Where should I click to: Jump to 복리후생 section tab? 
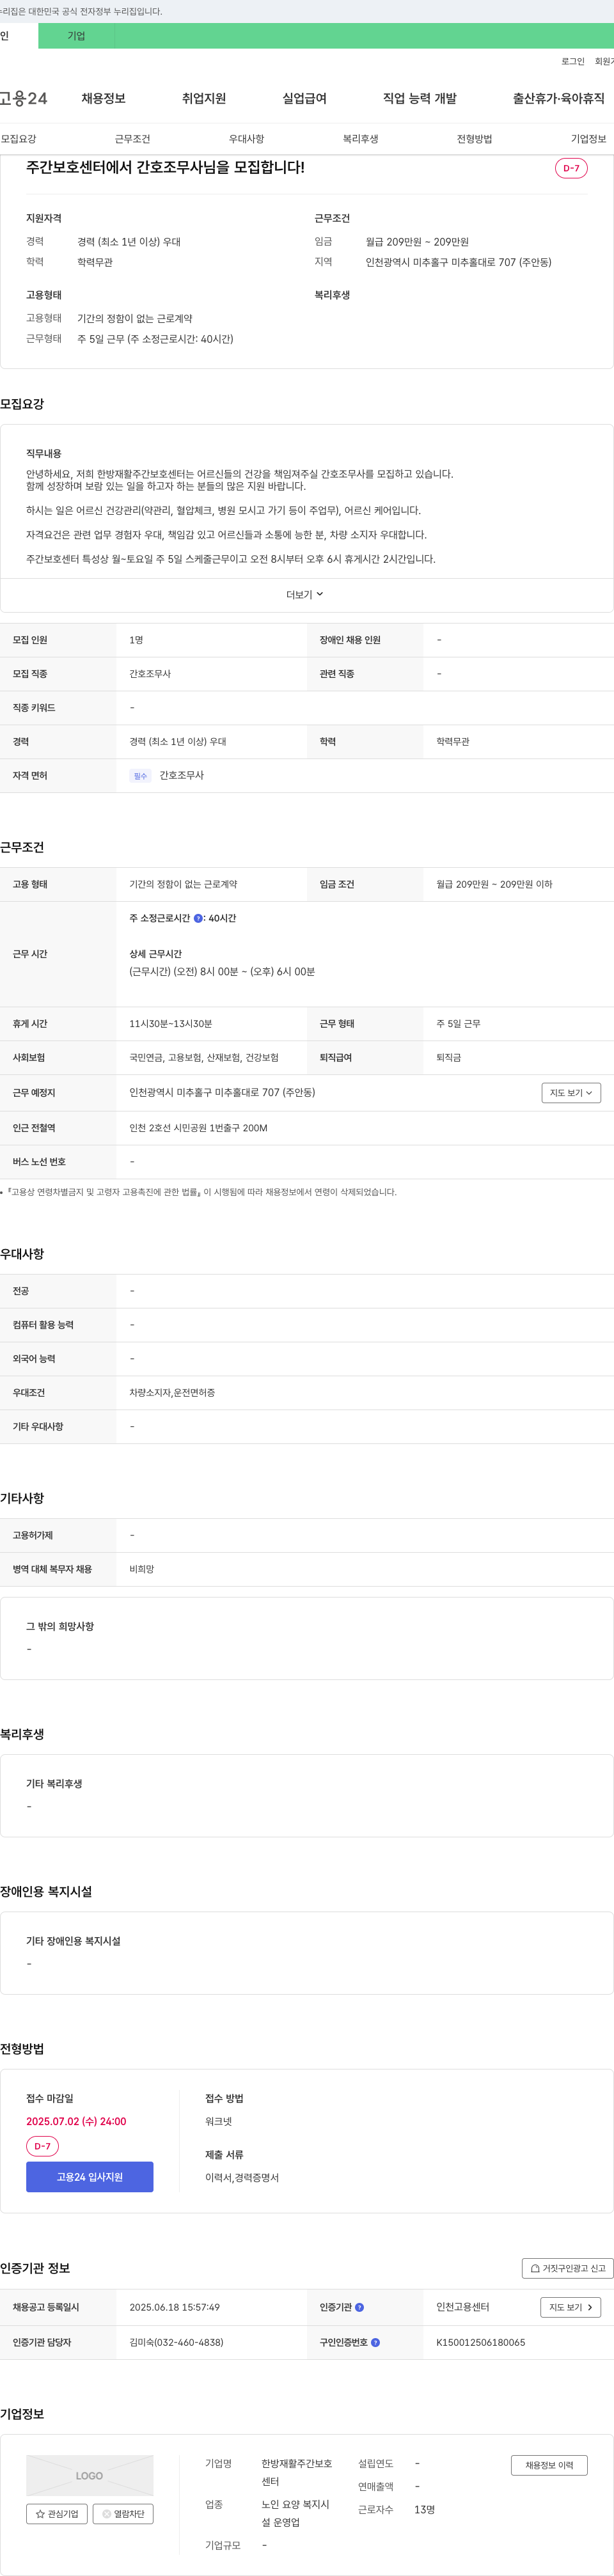[x=360, y=139]
